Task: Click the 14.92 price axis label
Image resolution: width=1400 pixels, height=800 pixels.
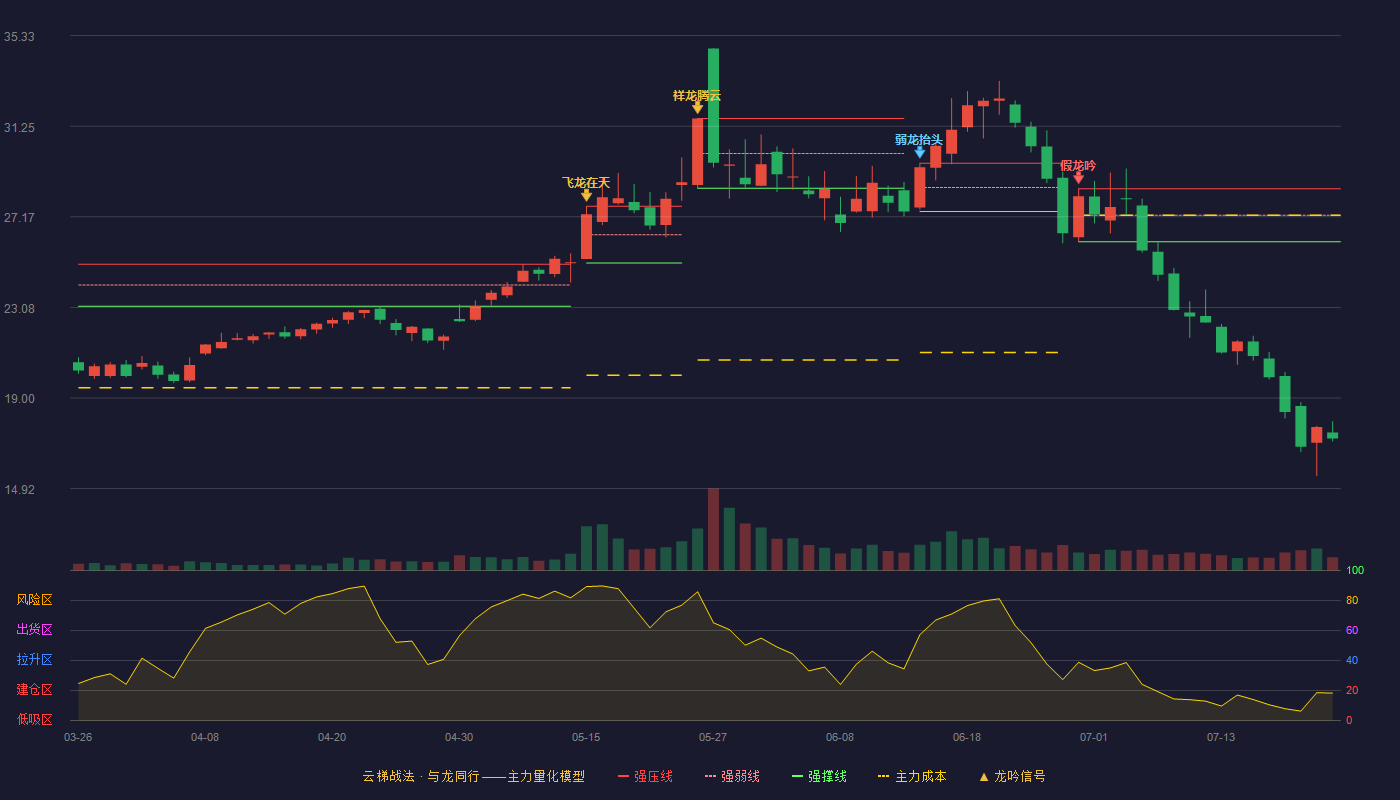Action: pos(19,490)
